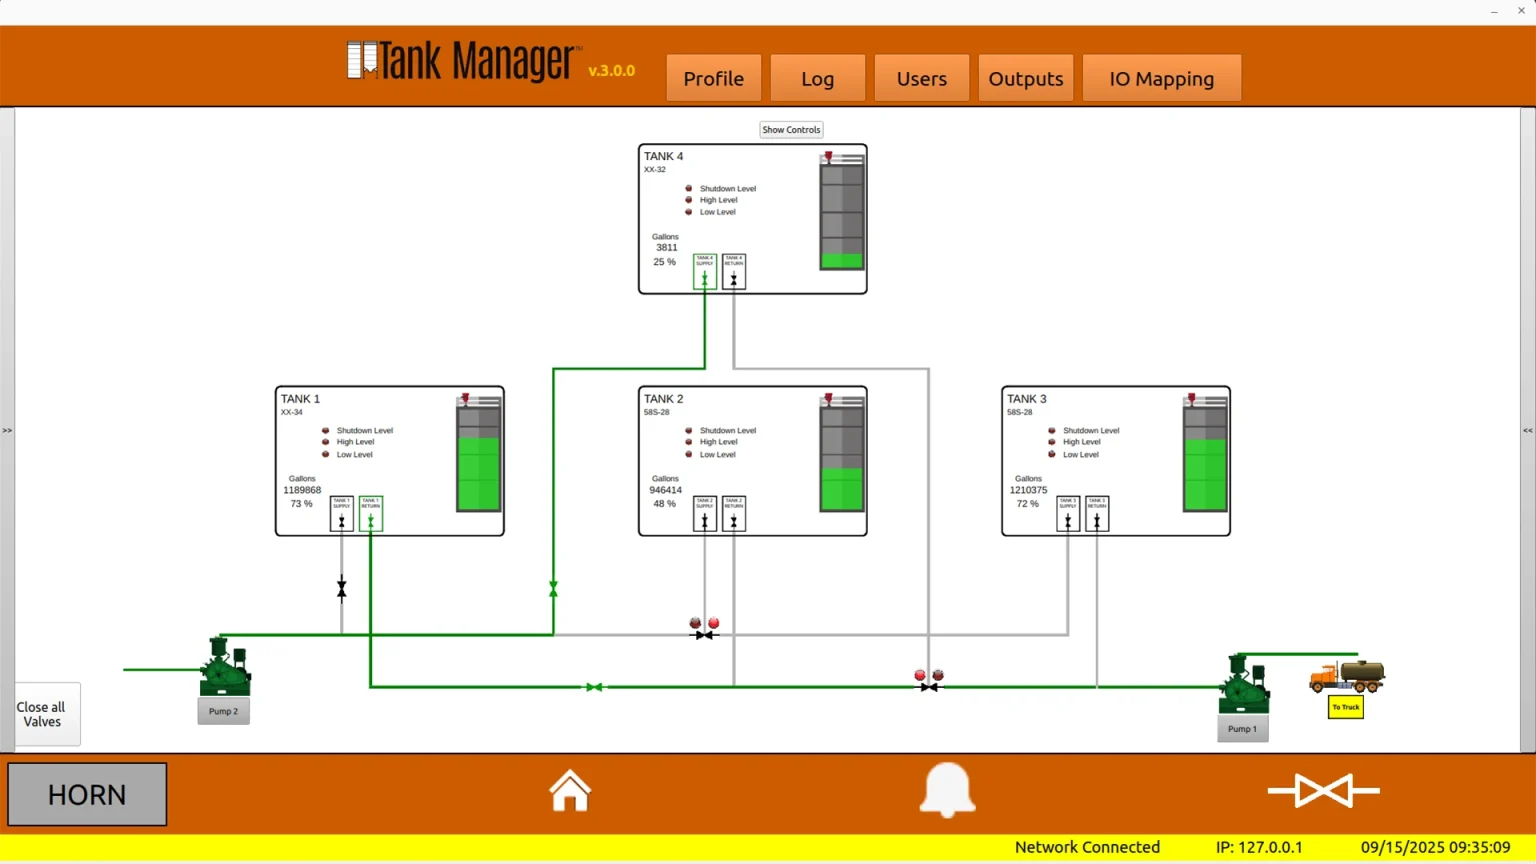
Task: Toggle the Tank 4 Return valve
Action: point(734,271)
